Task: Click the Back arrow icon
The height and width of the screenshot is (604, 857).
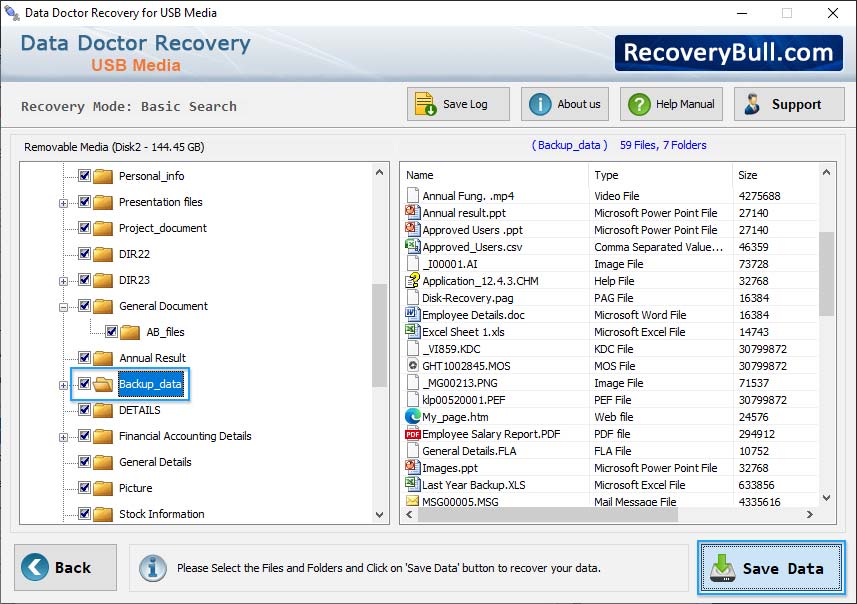Action: [34, 567]
